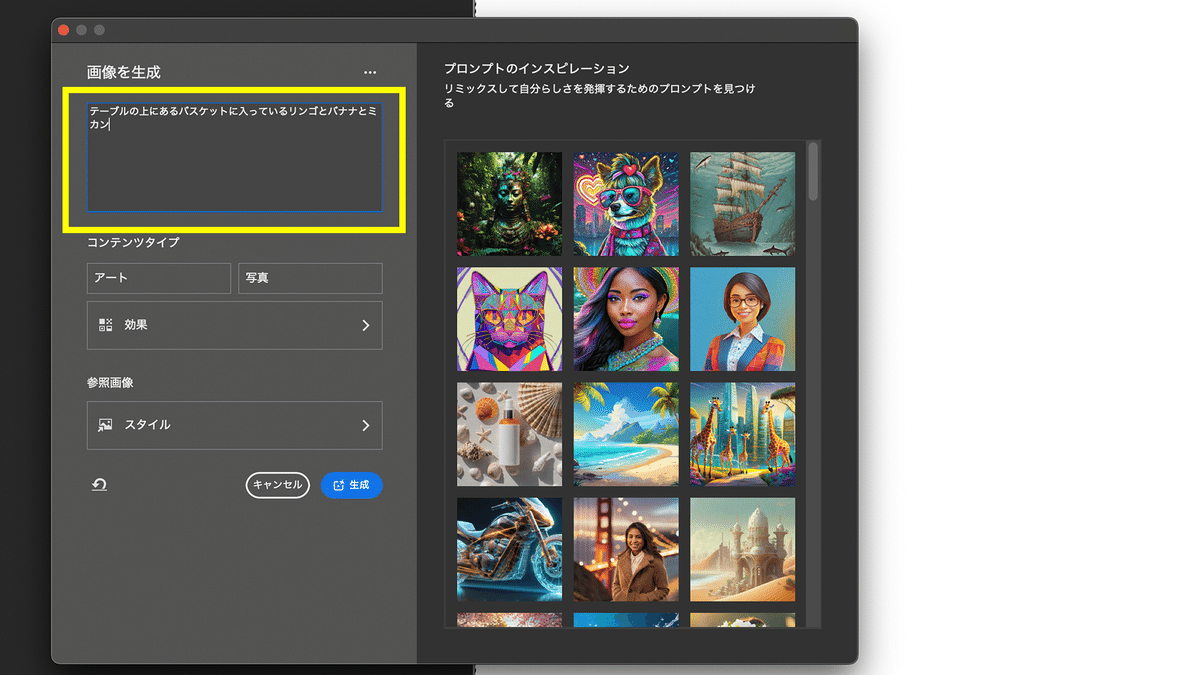Choose the colorful geometric cat thumbnail

coord(509,319)
